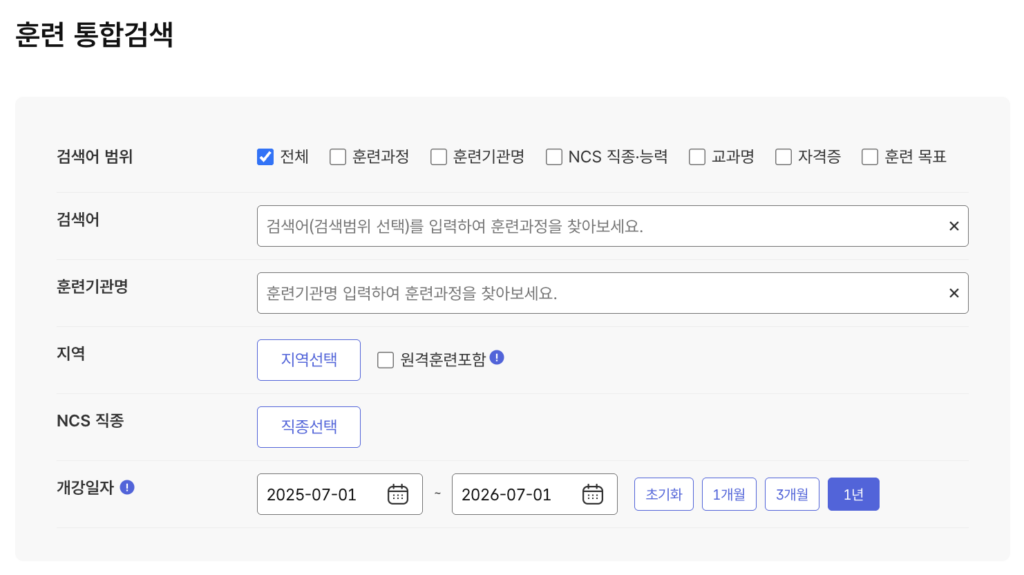Check the 자격증 checkbox
1024x575 pixels.
pos(783,157)
